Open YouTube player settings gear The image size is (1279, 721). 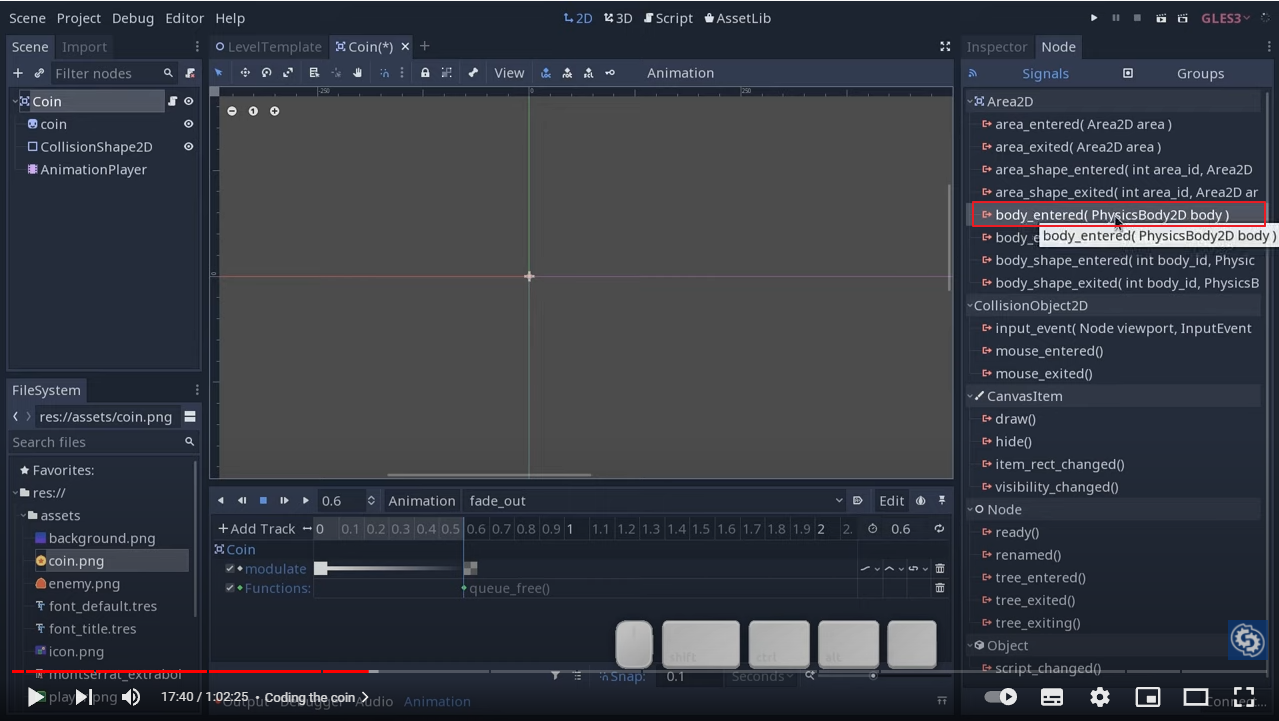(1100, 697)
